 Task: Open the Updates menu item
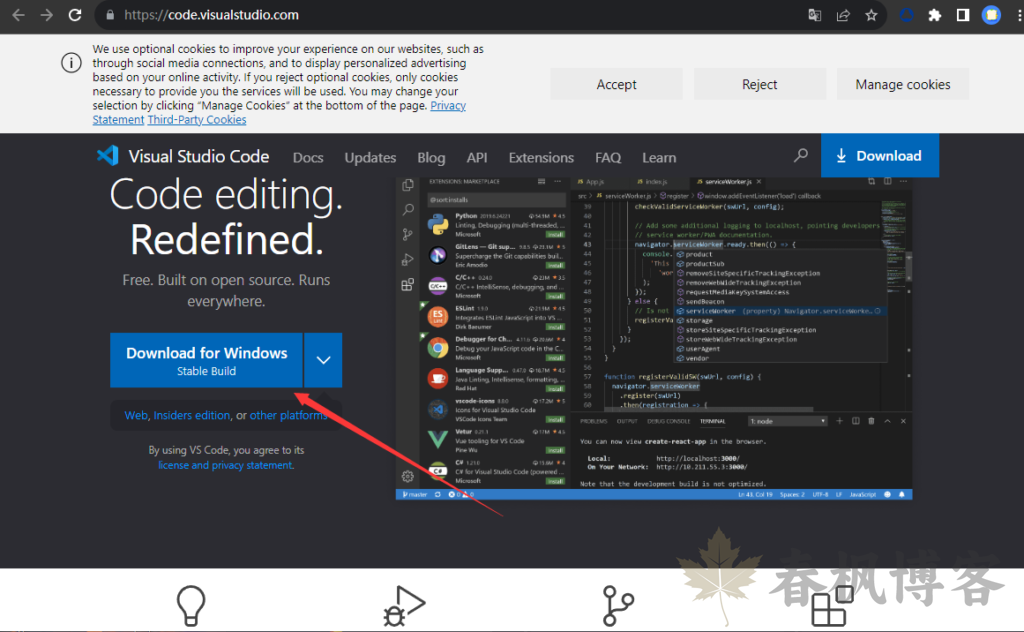pyautogui.click(x=370, y=157)
